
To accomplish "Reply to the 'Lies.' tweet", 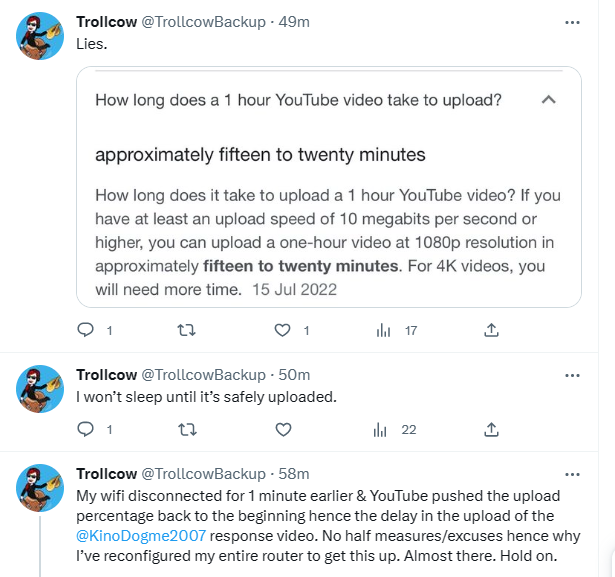I will click(86, 329).
